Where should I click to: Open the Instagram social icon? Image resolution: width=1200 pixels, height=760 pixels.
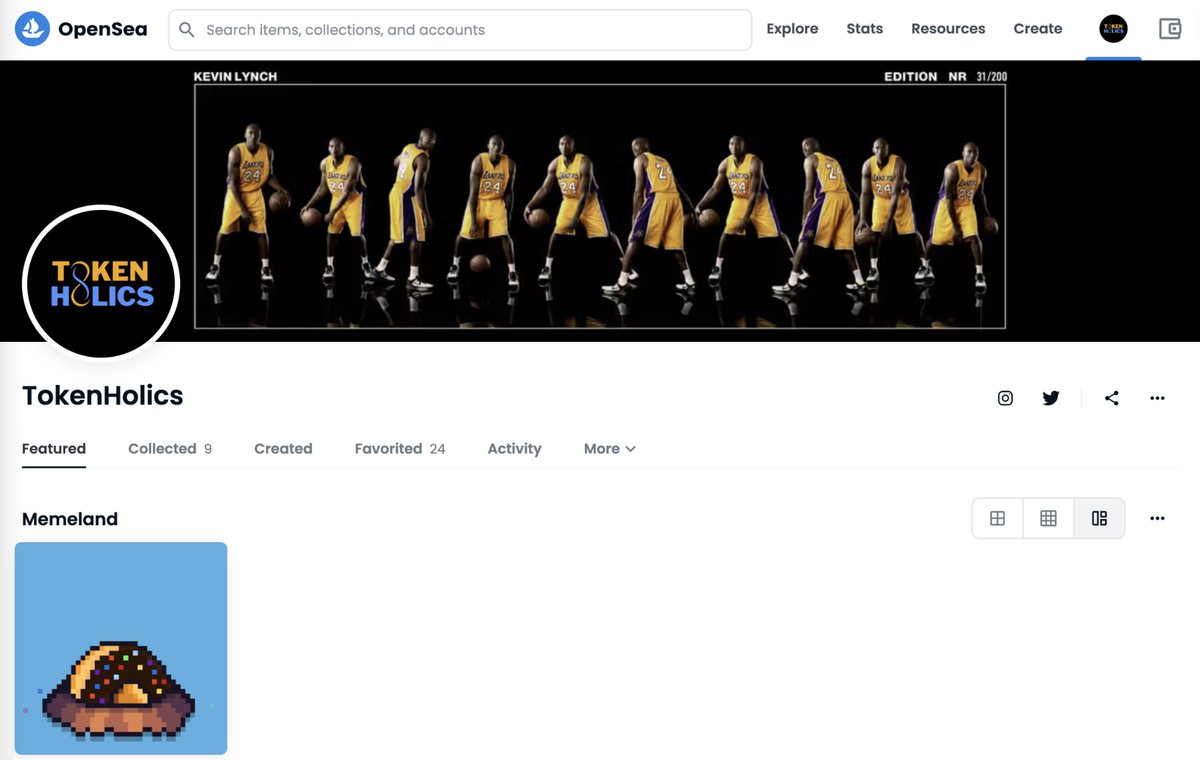click(x=1005, y=397)
